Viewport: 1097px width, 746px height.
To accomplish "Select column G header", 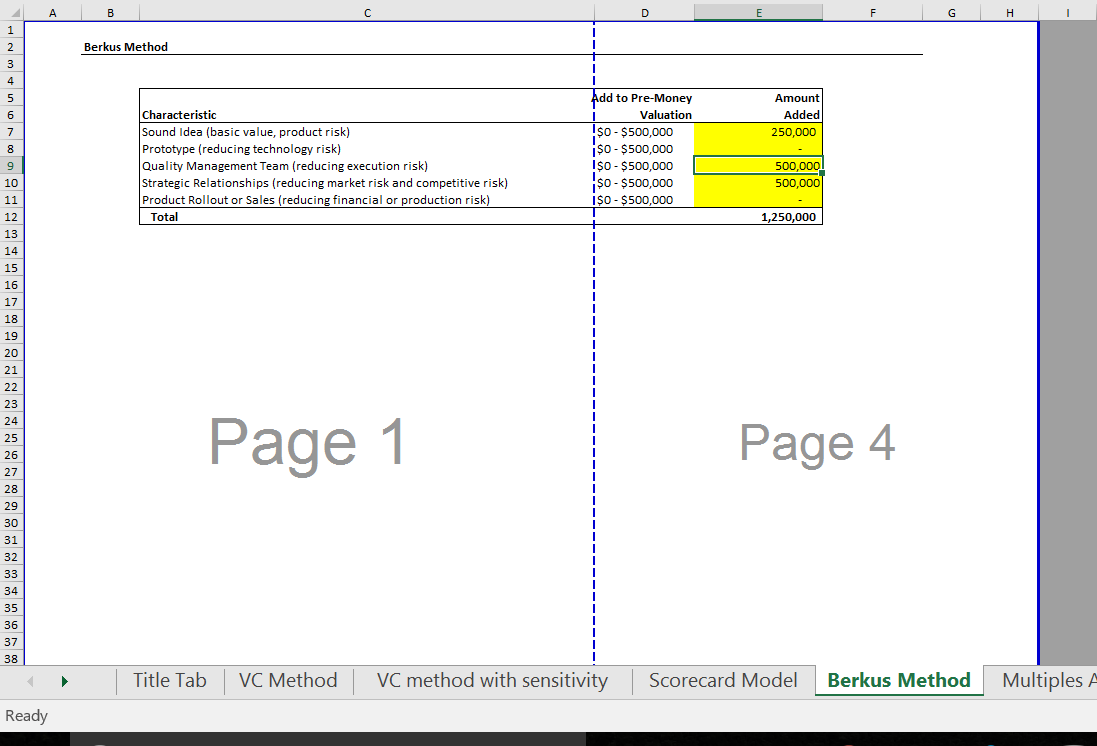I will (x=951, y=13).
